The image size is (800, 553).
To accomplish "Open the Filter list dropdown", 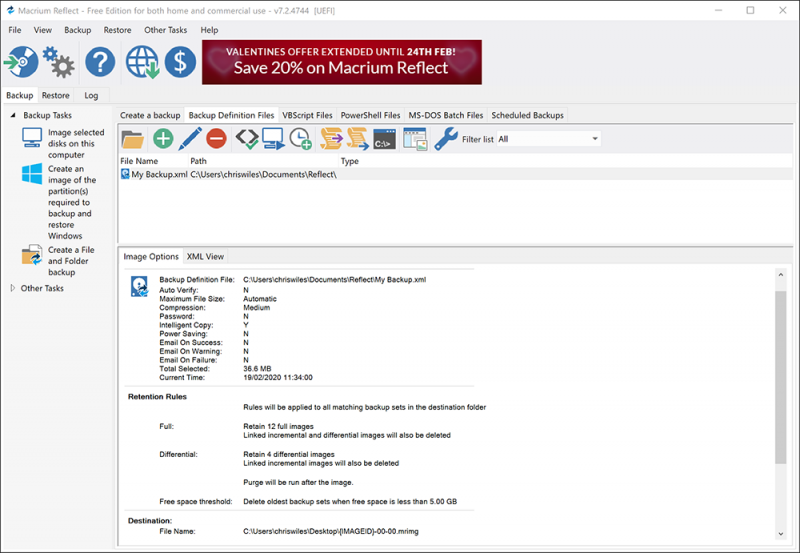I will [548, 139].
